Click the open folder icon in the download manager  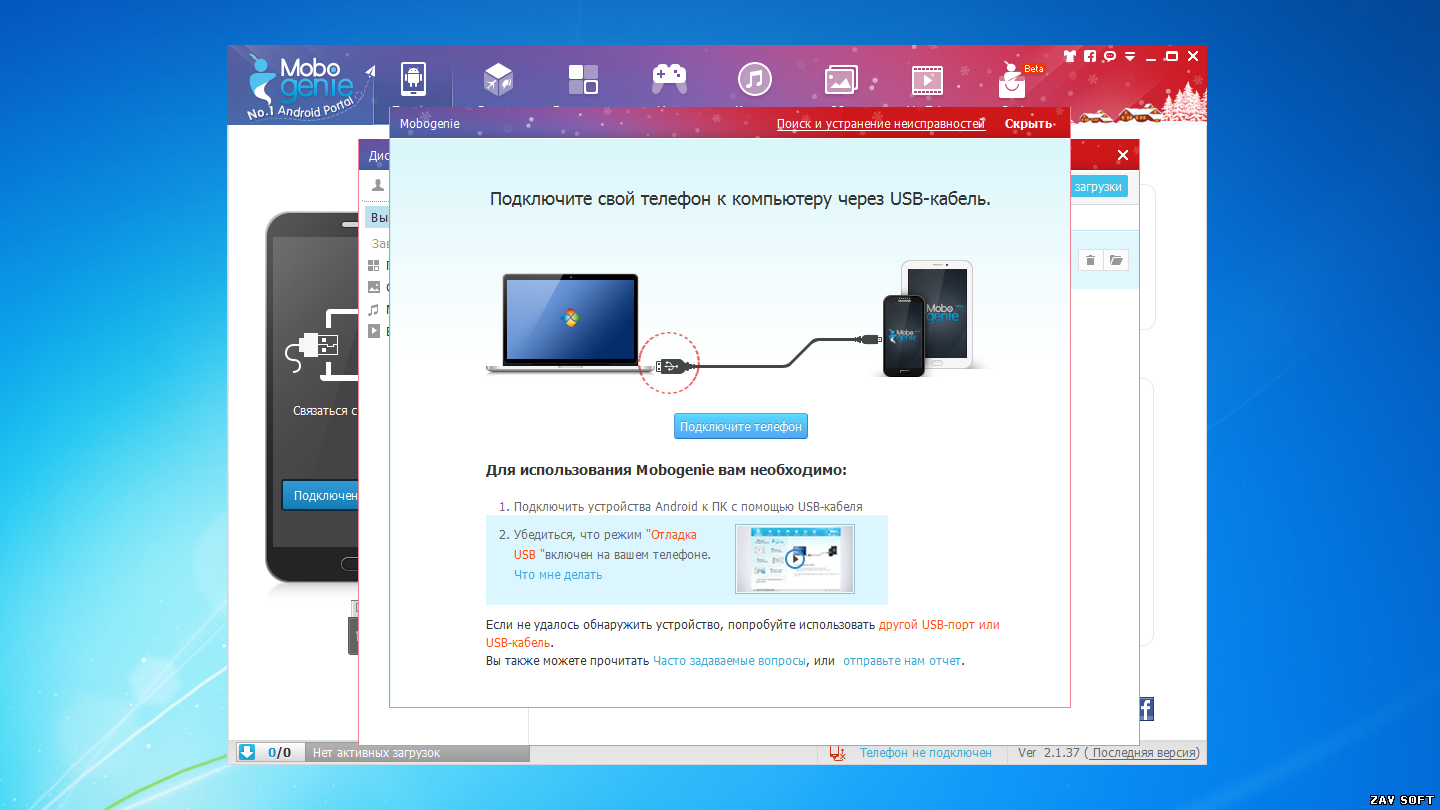[x=1116, y=260]
